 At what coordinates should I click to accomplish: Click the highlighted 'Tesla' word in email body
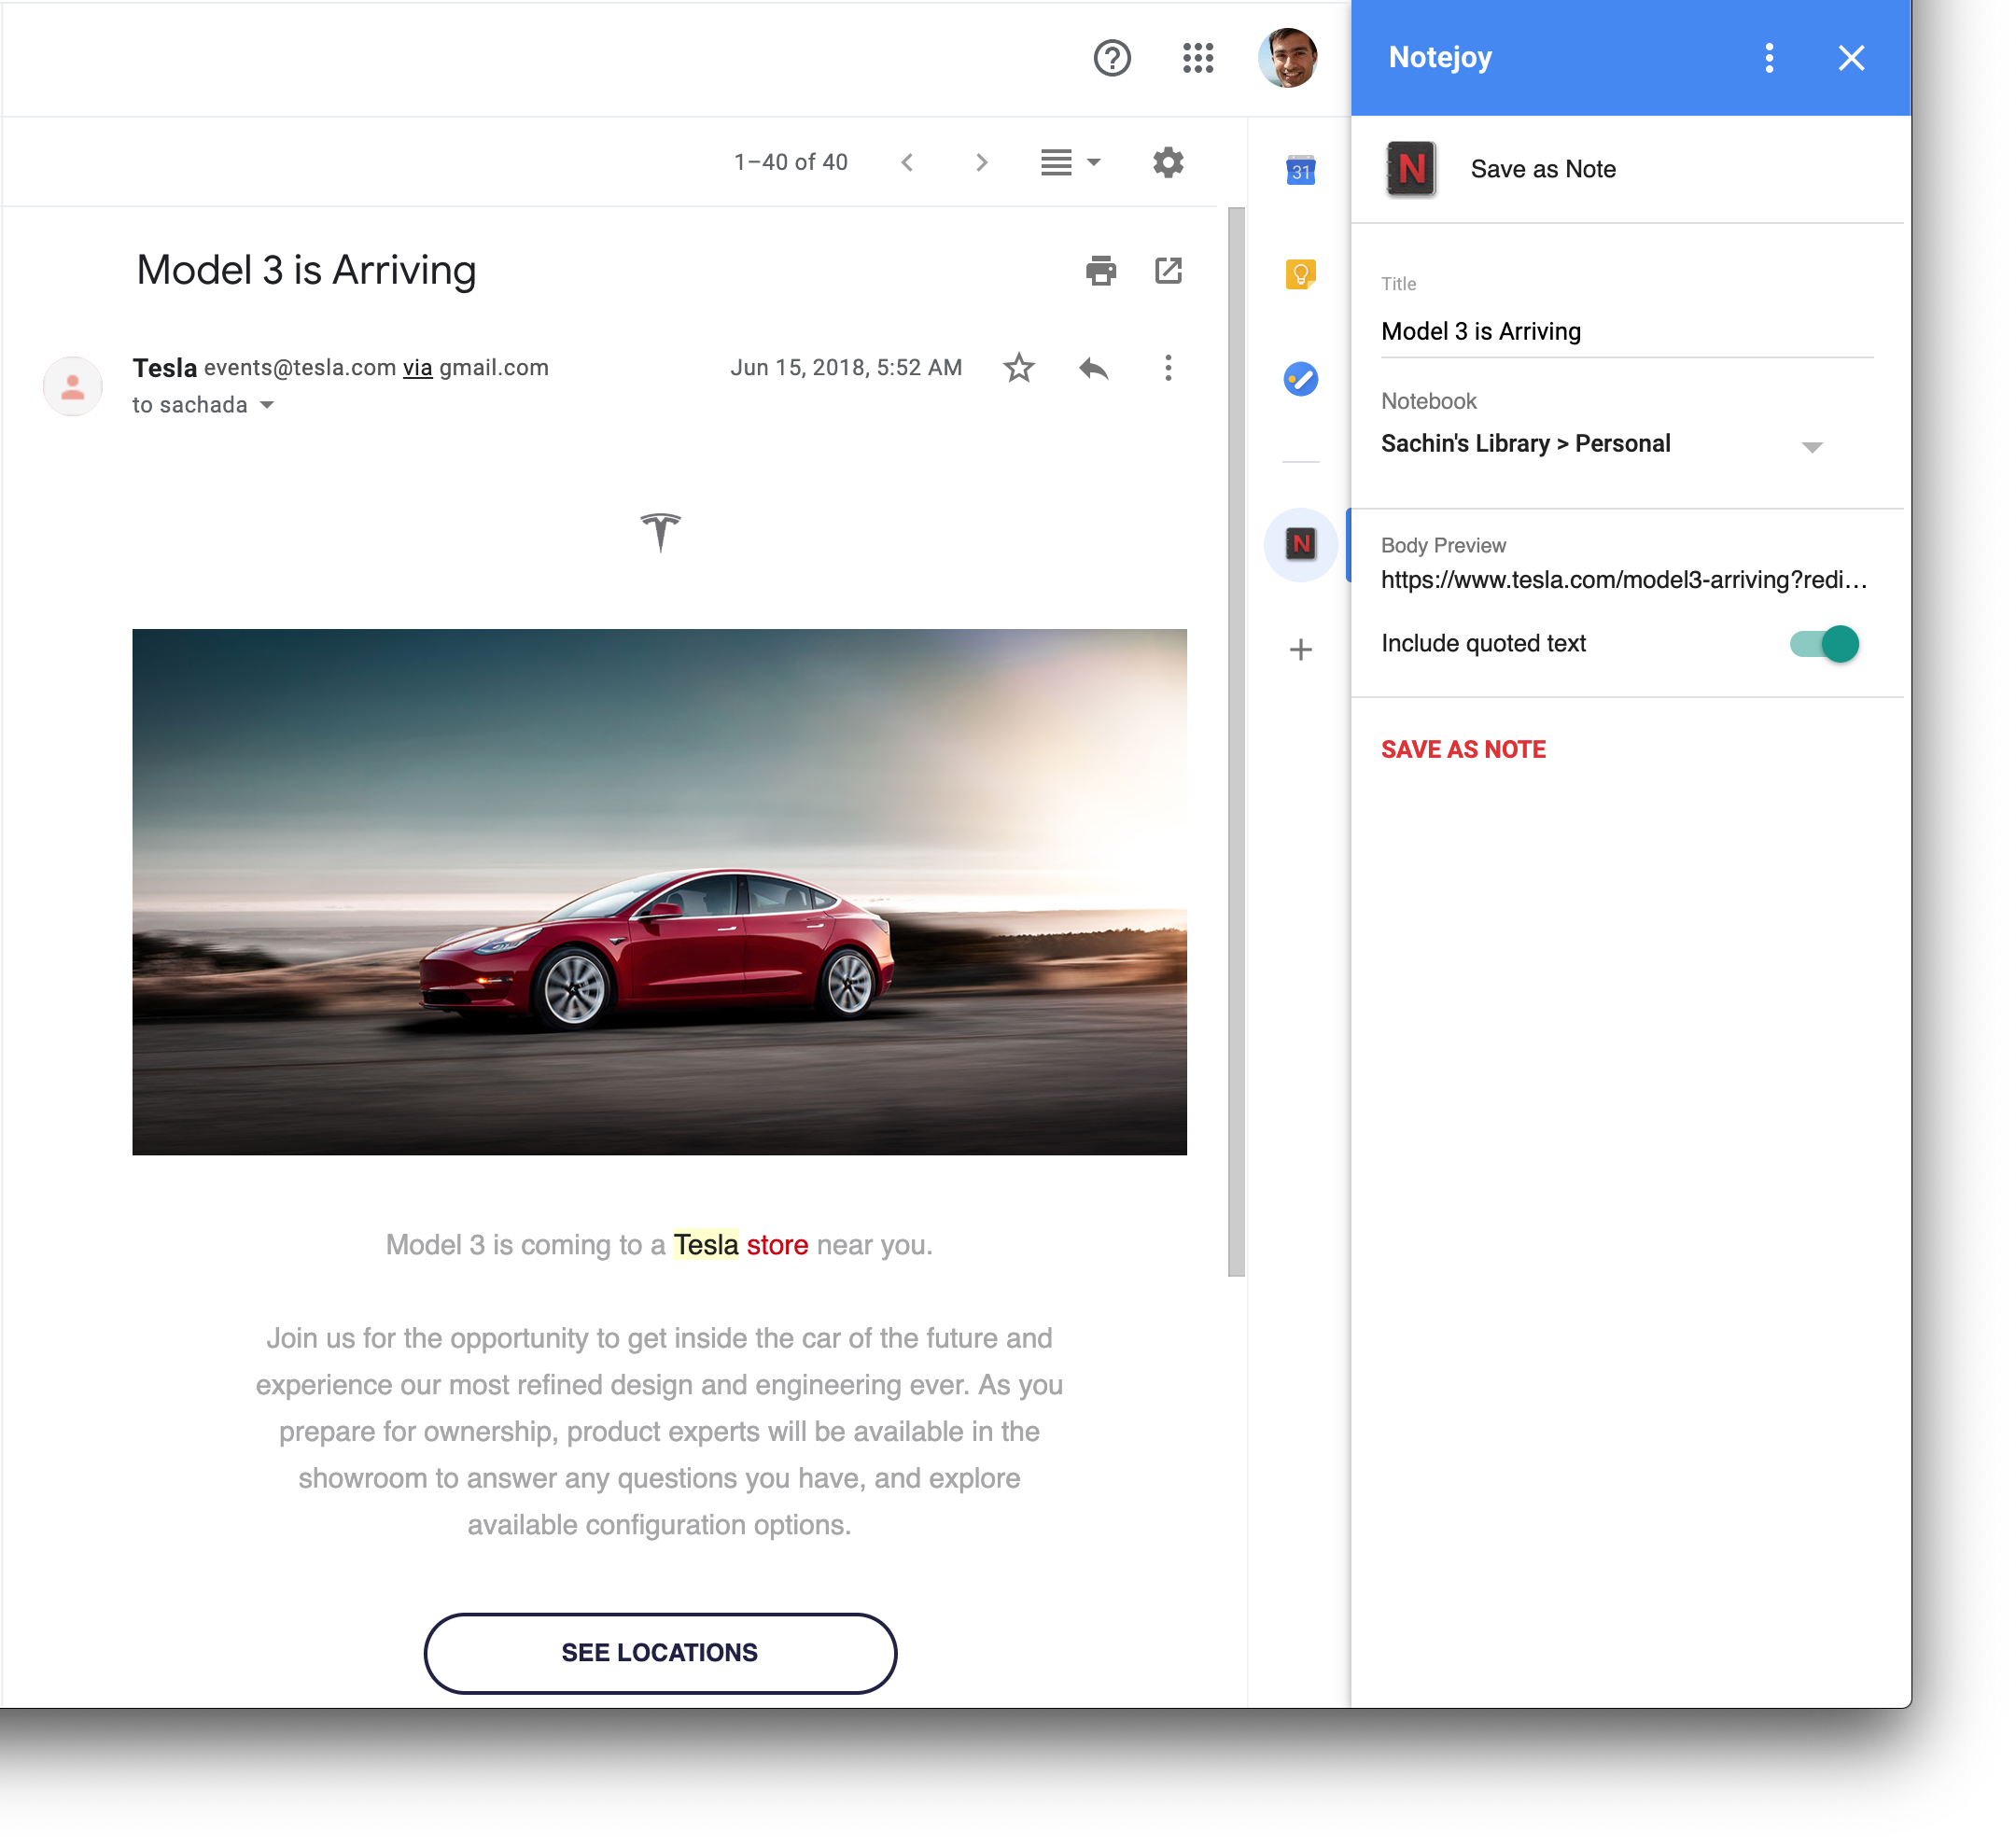click(x=706, y=1245)
